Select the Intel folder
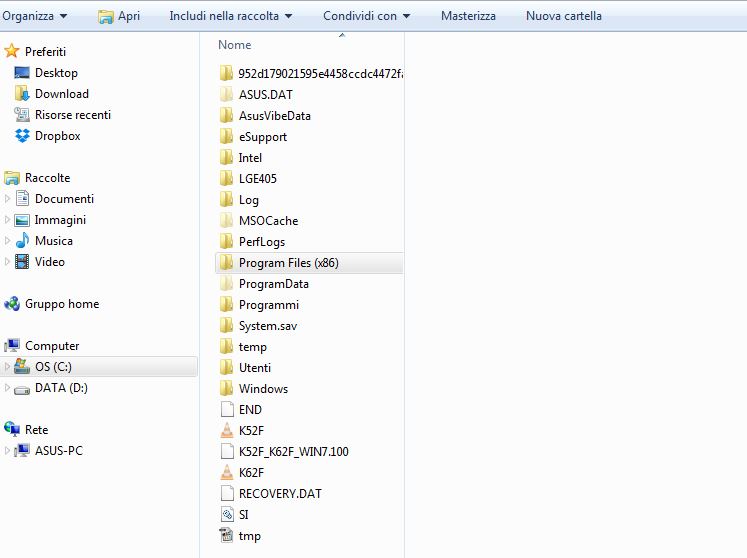The height and width of the screenshot is (558, 747). [241, 157]
